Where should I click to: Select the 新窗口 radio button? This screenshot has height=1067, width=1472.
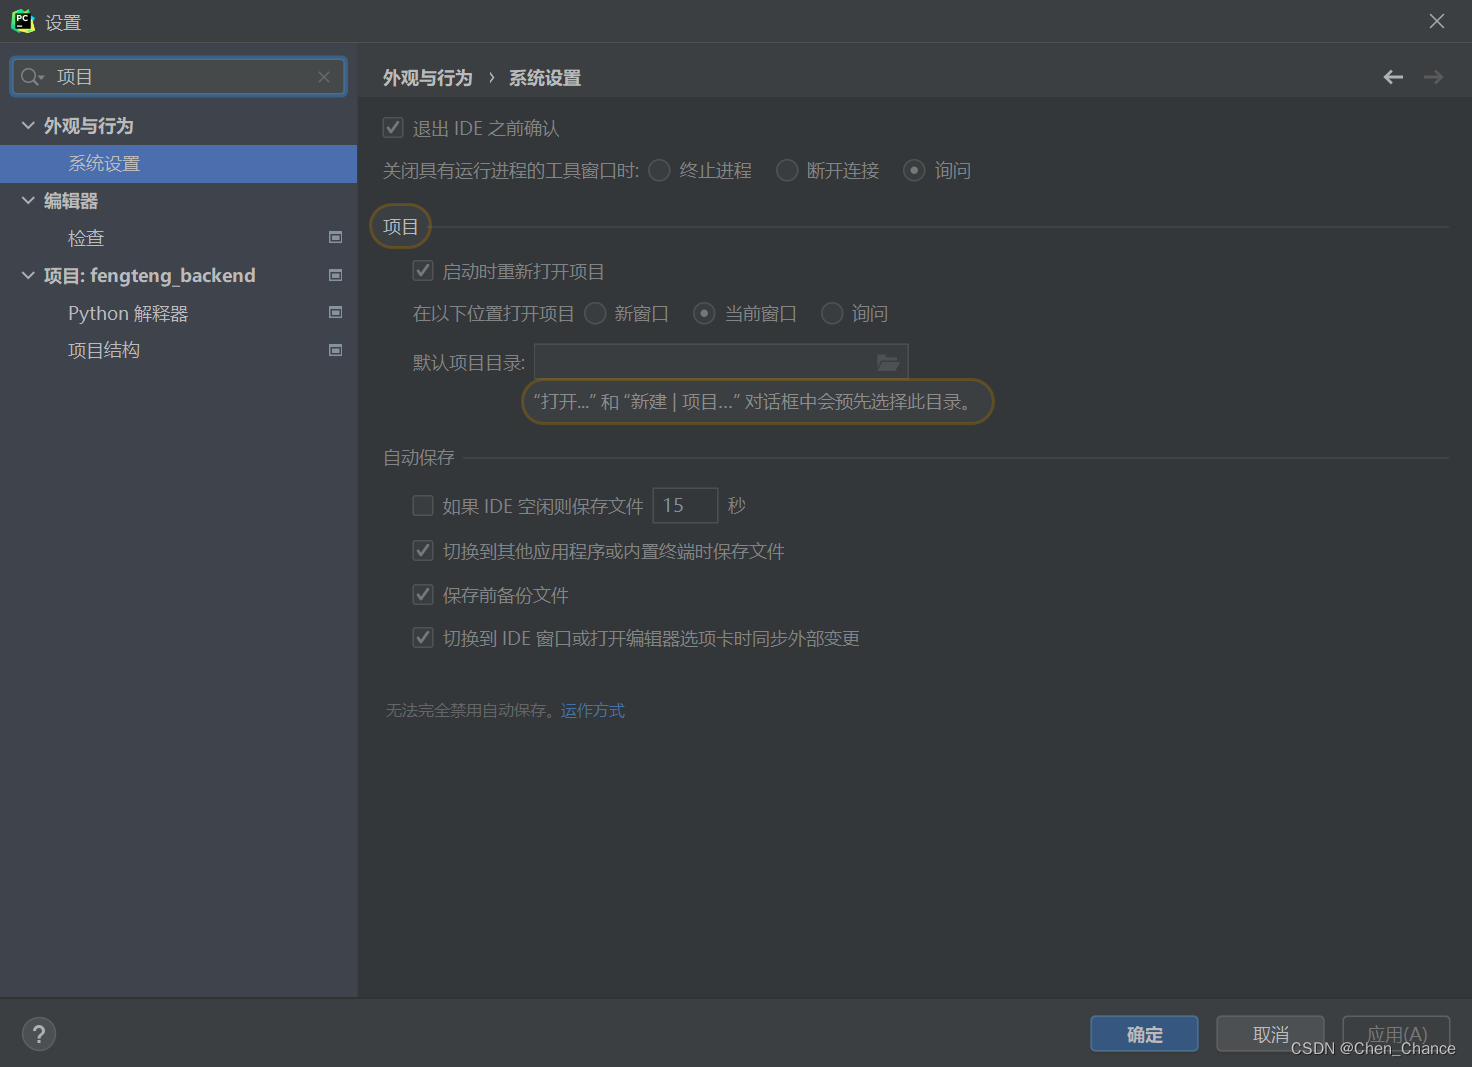[595, 313]
